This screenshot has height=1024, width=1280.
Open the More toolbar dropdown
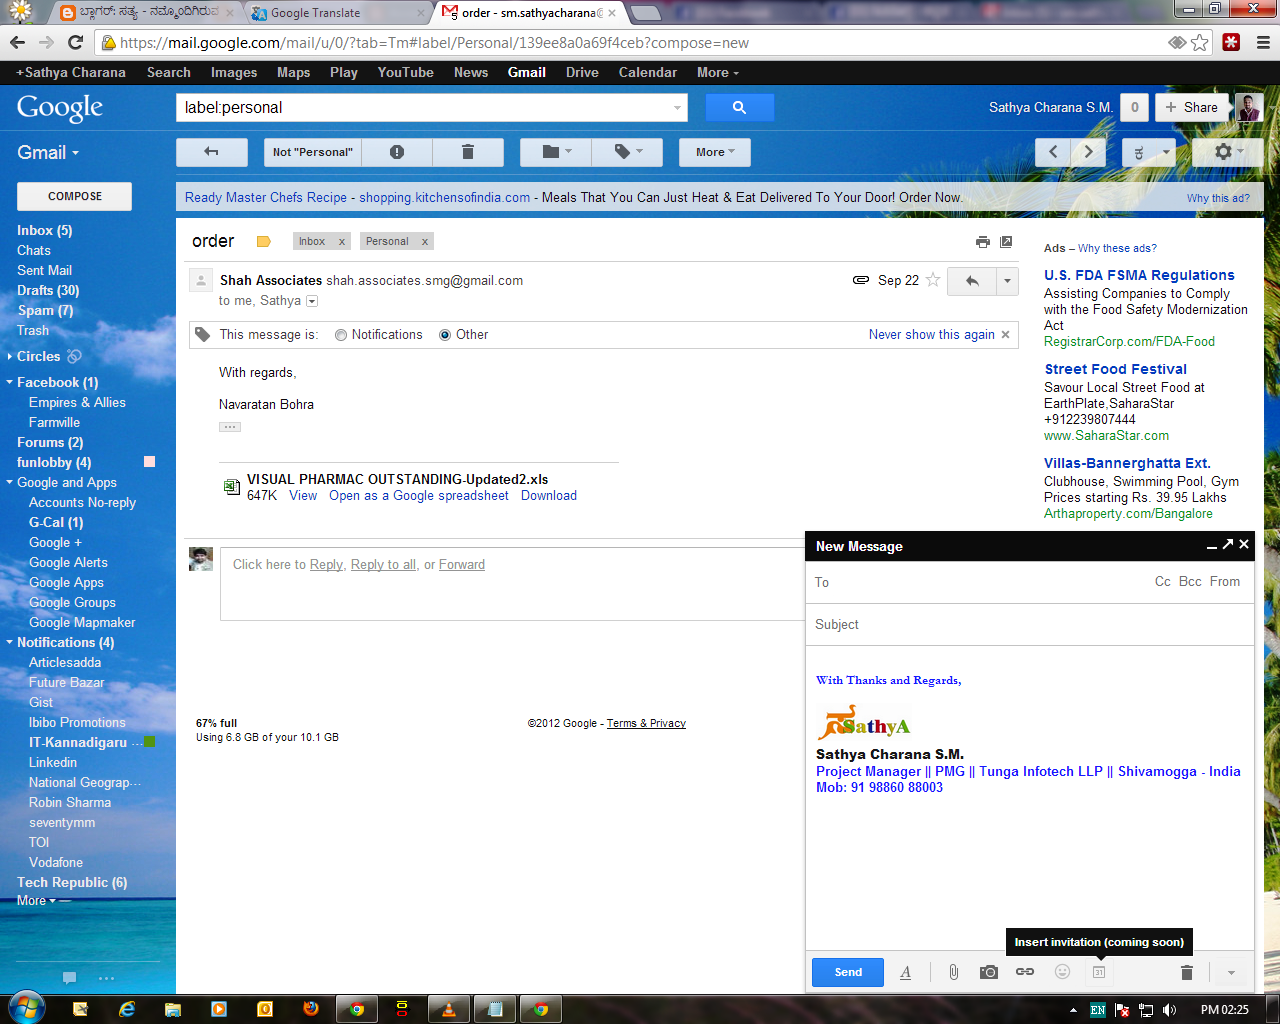click(x=715, y=152)
